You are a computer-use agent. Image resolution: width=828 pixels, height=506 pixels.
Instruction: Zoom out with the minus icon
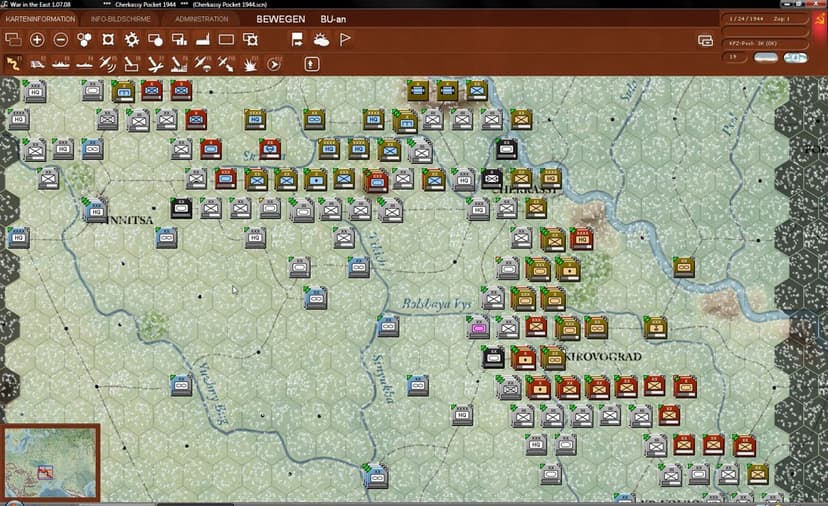(61, 40)
